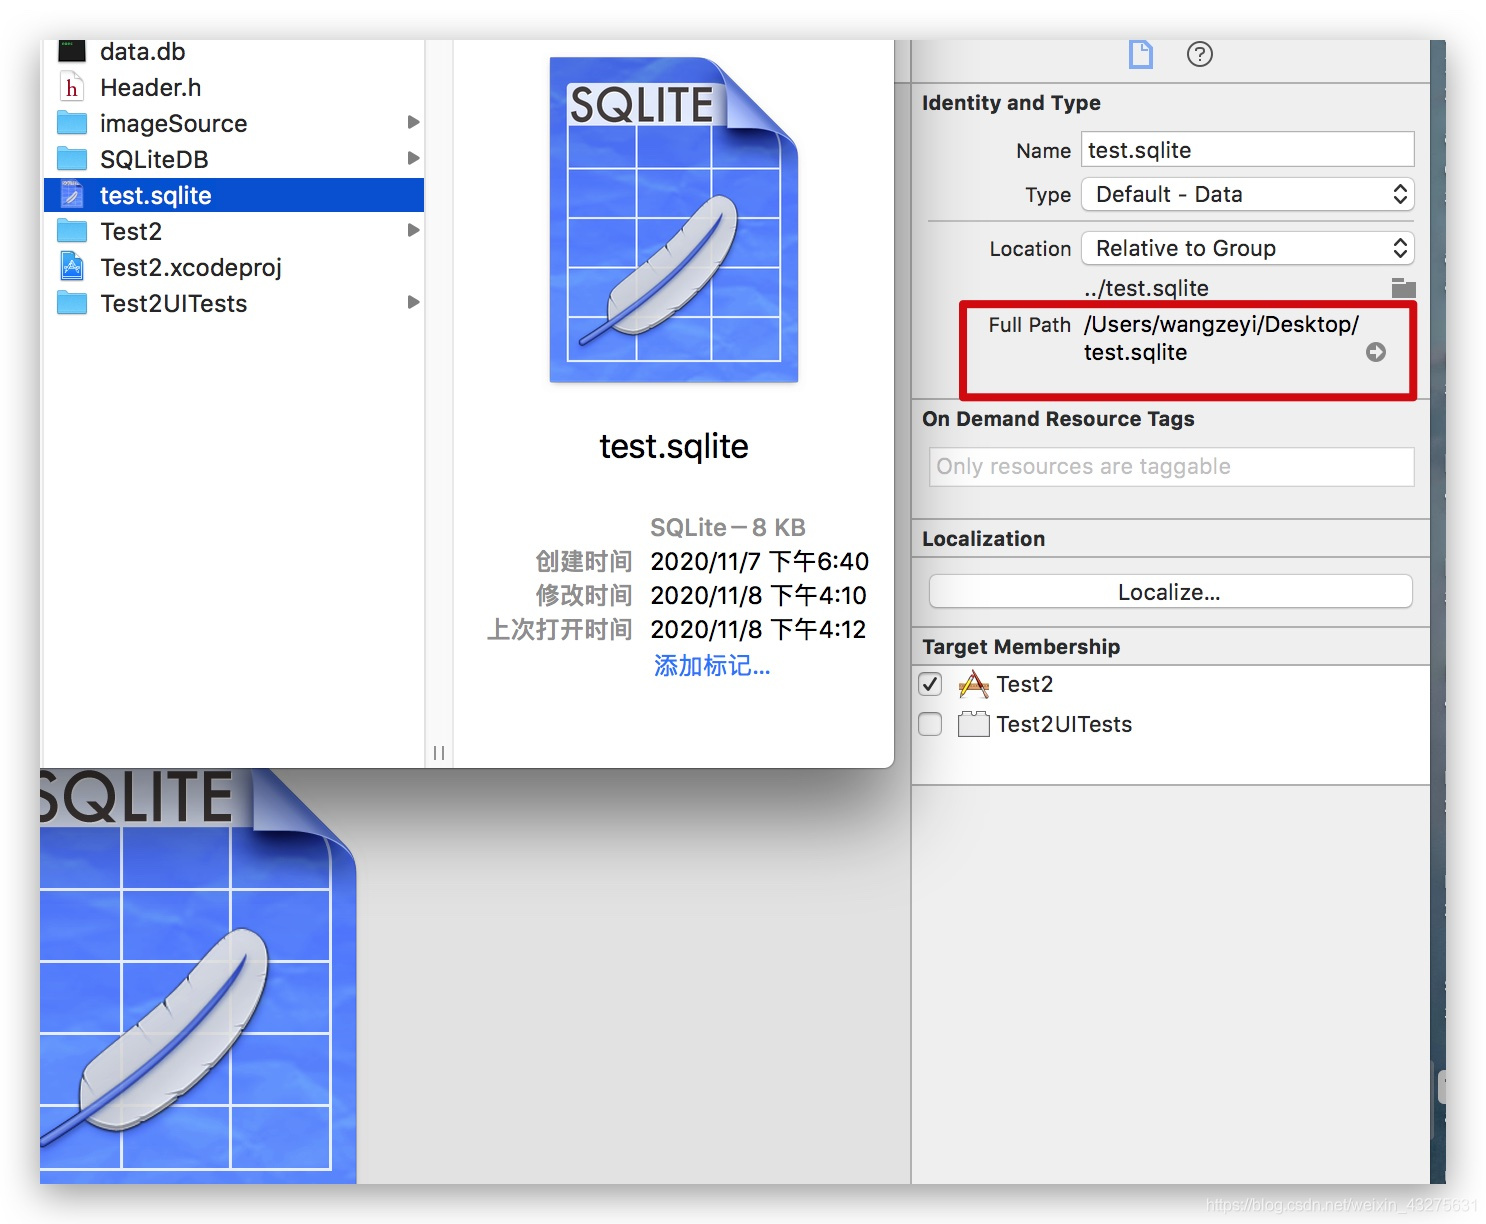
Task: Click the test.sqlite preview file name
Action: tap(674, 446)
